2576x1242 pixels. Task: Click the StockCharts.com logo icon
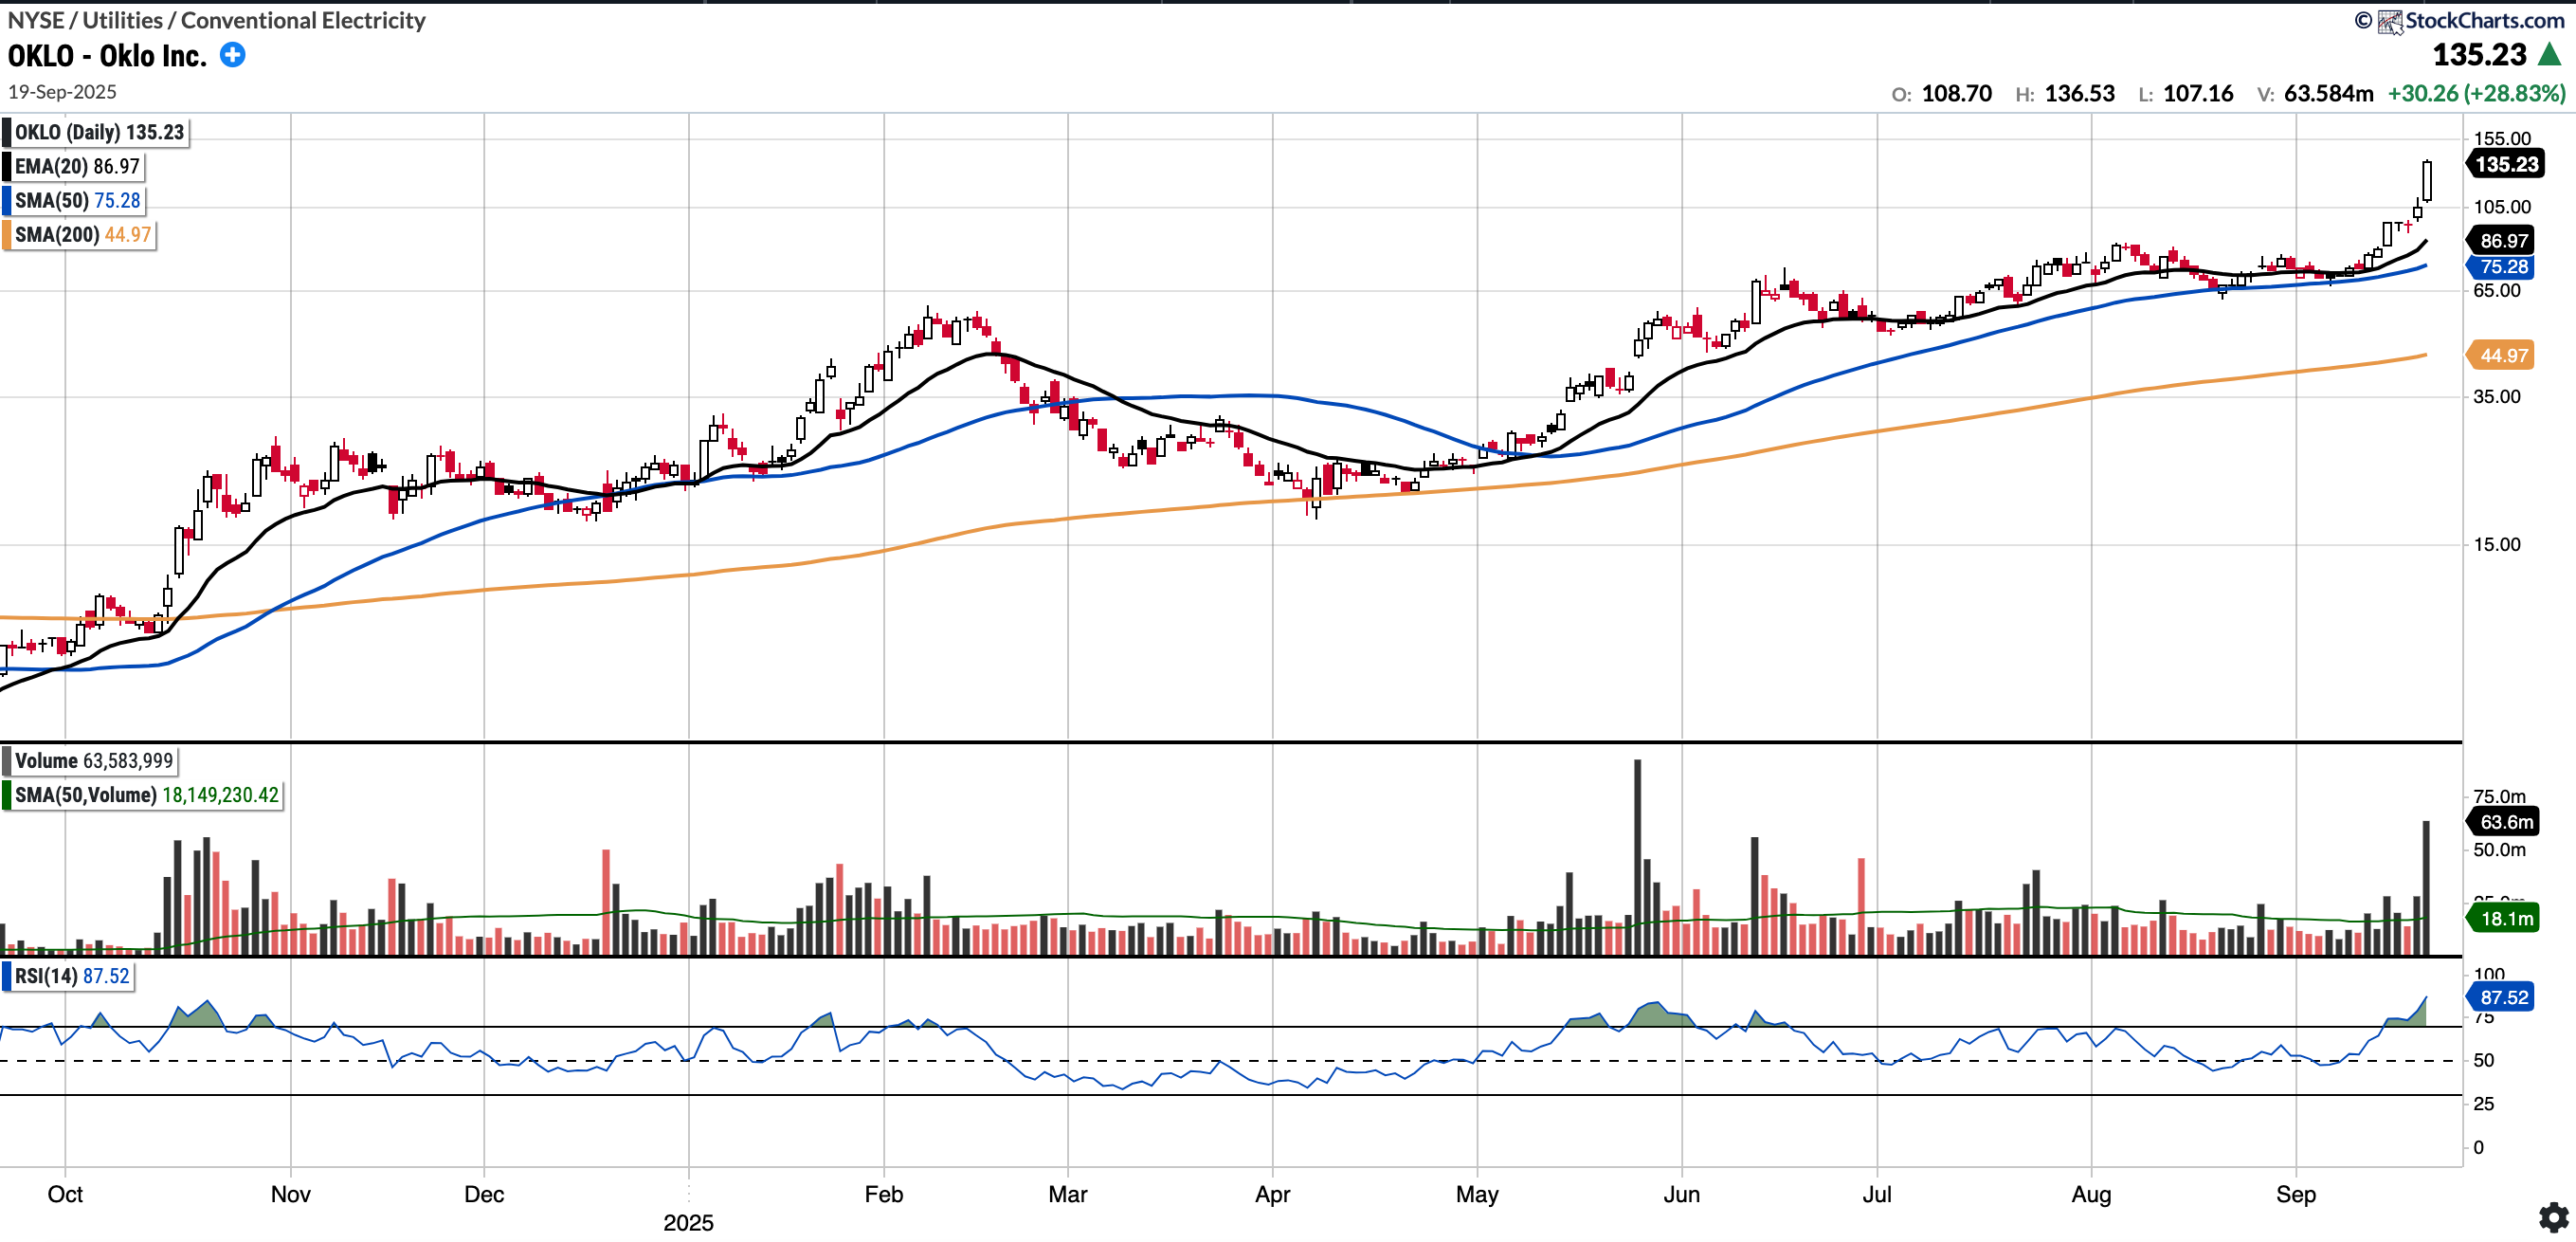tap(2389, 21)
